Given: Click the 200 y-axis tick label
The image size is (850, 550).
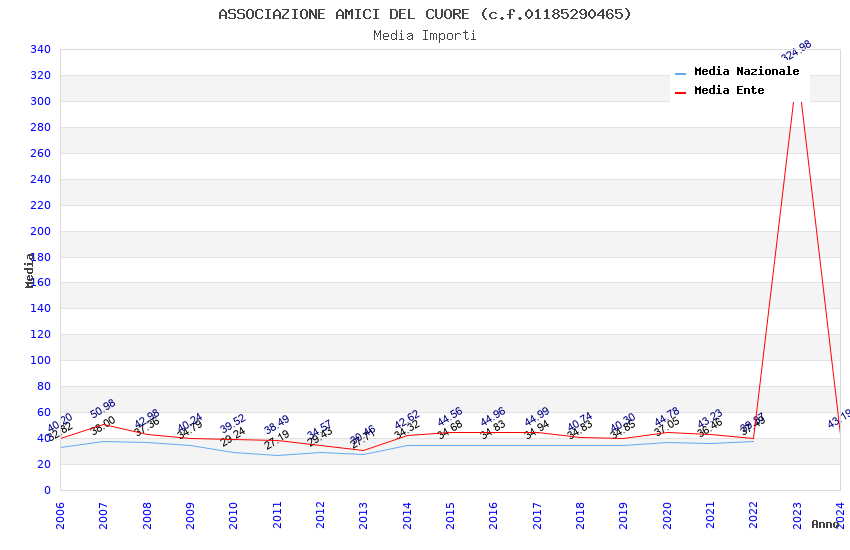Looking at the screenshot, I should tap(41, 231).
